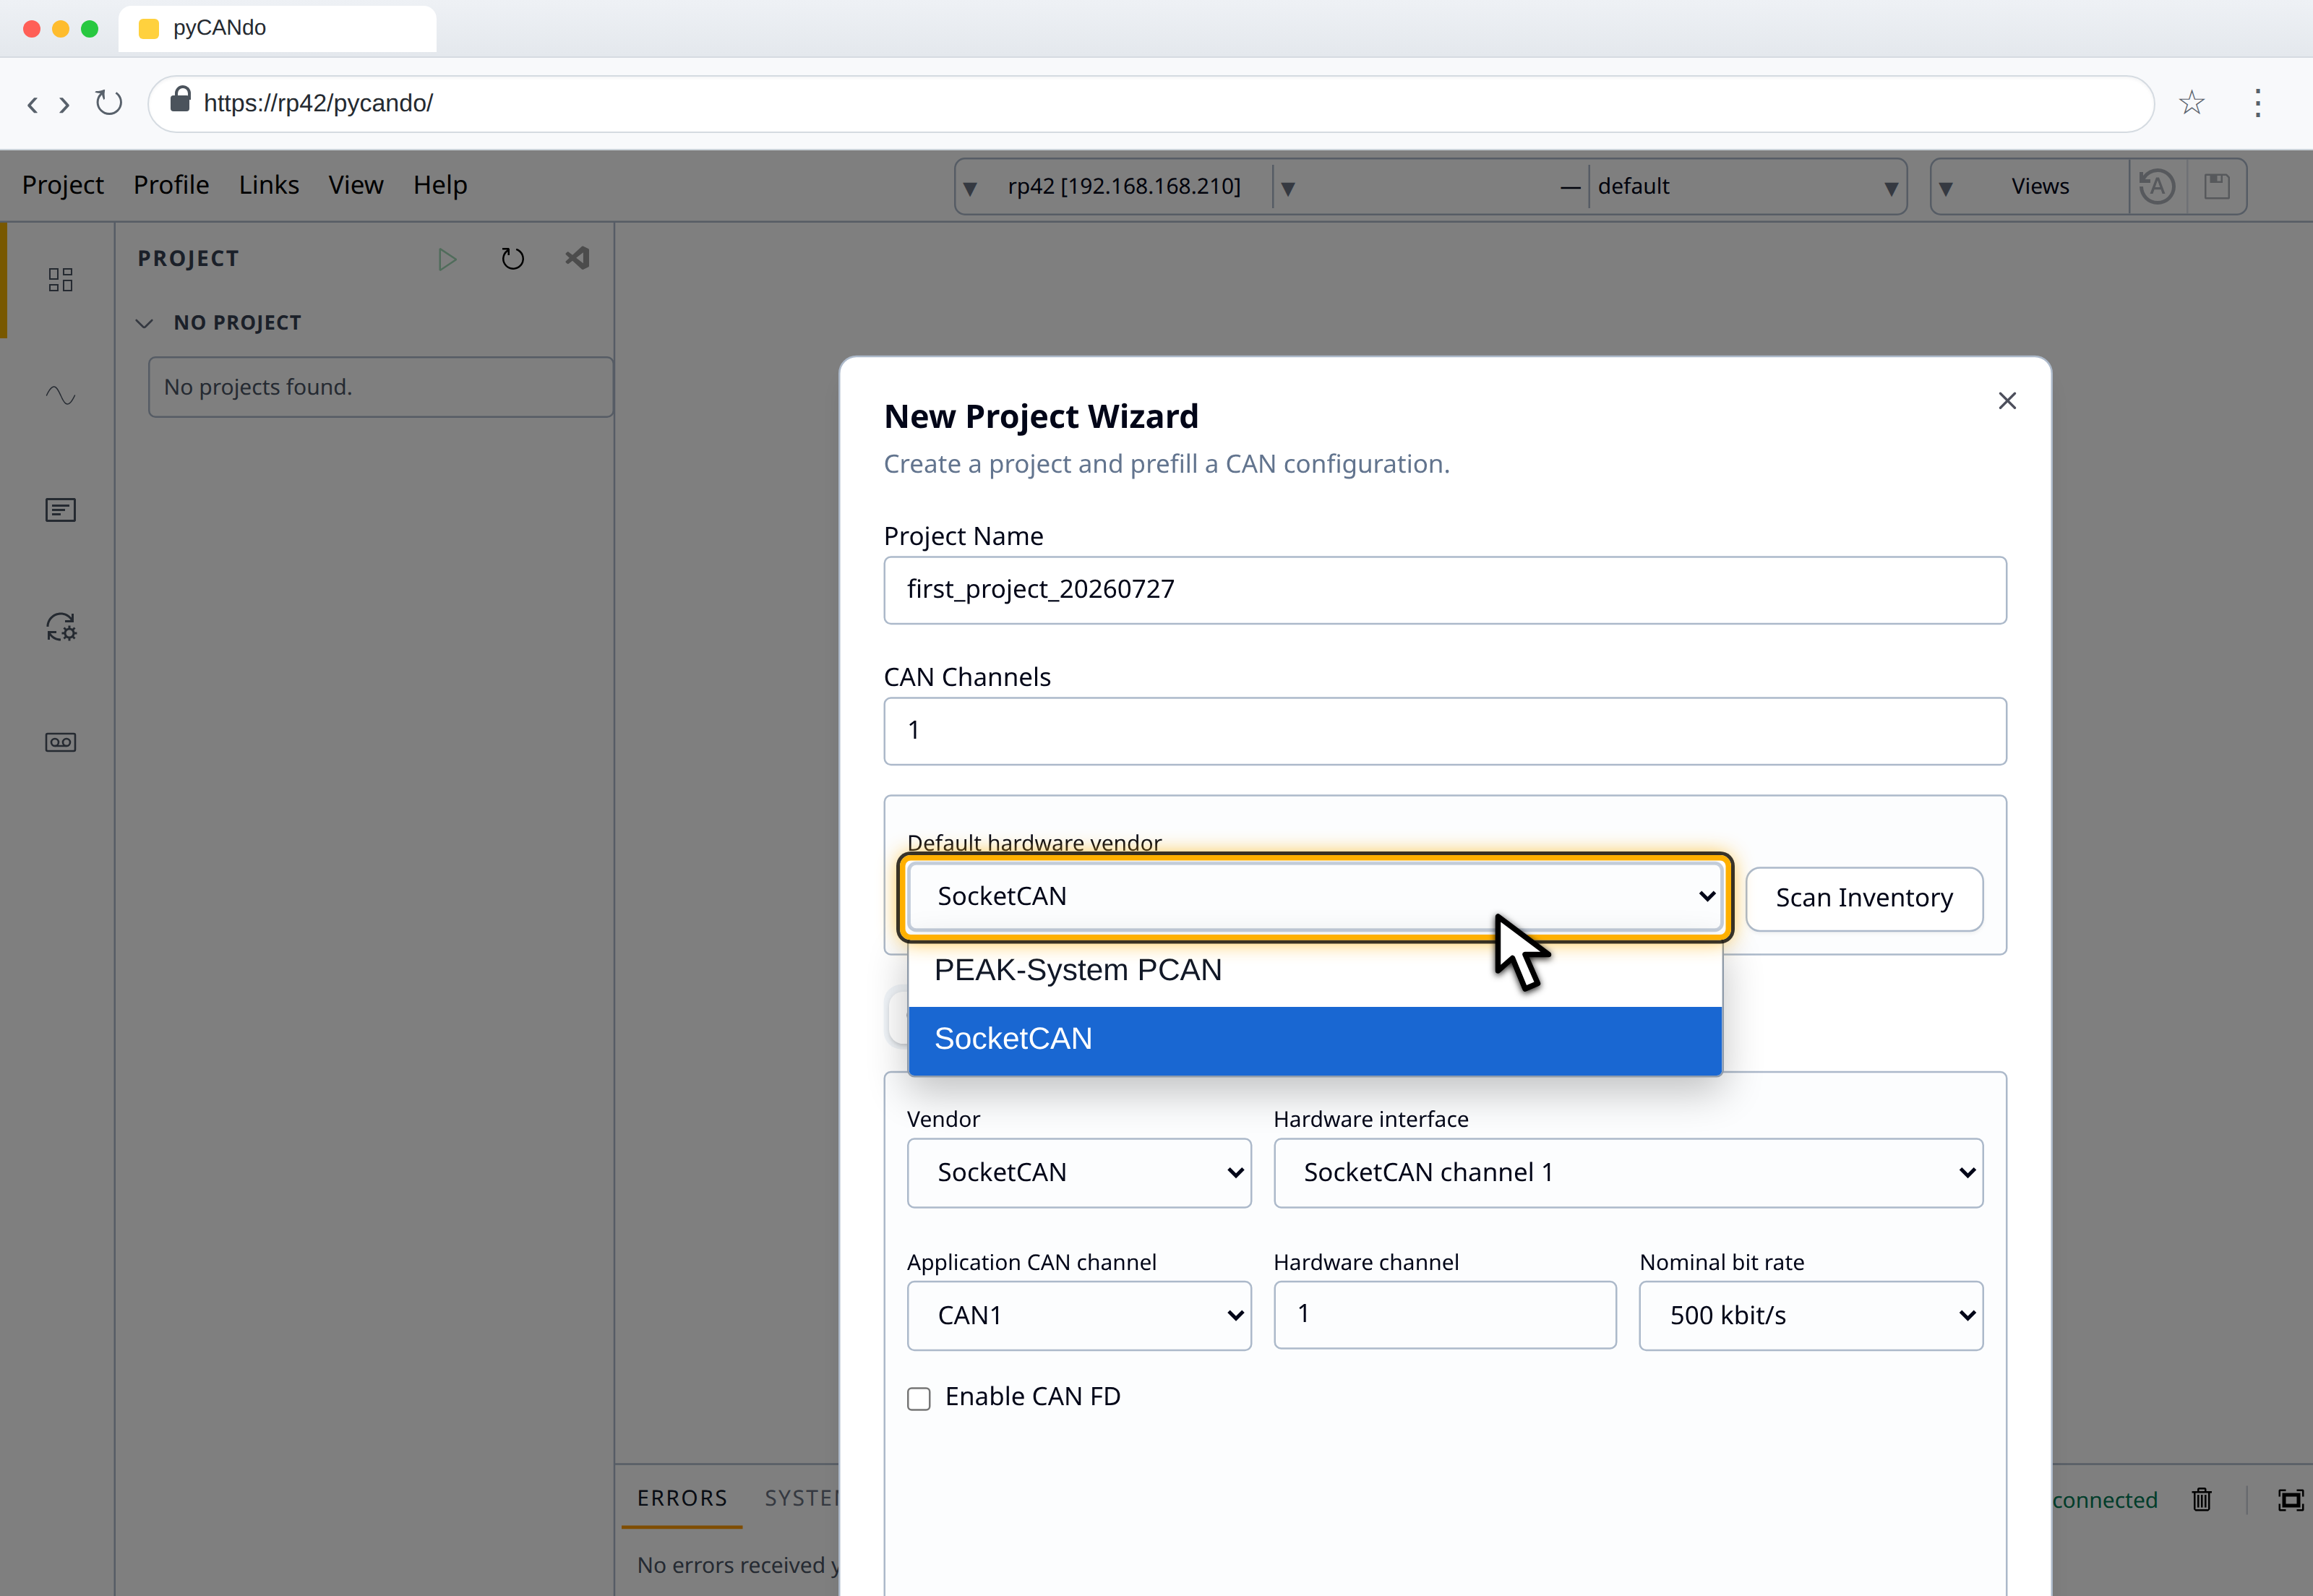The image size is (2313, 1596).
Task: Click the Scan Inventory button
Action: tap(1864, 899)
